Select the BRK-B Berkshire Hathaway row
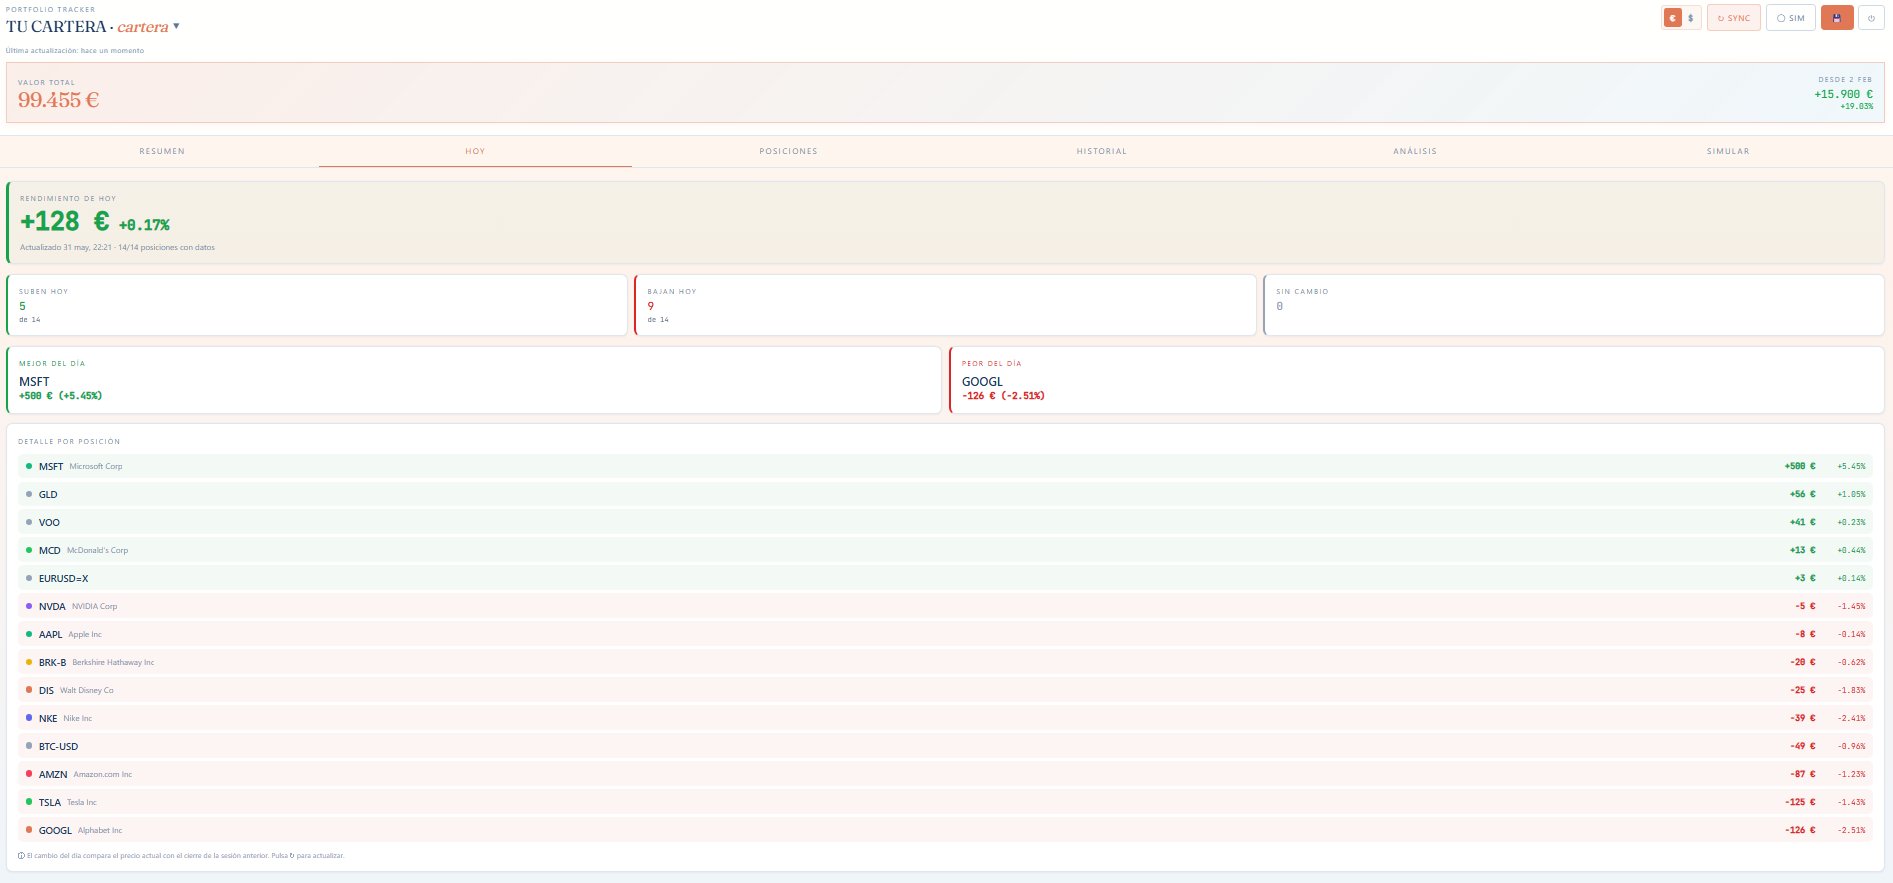Image resolution: width=1893 pixels, height=883 pixels. tap(945, 662)
